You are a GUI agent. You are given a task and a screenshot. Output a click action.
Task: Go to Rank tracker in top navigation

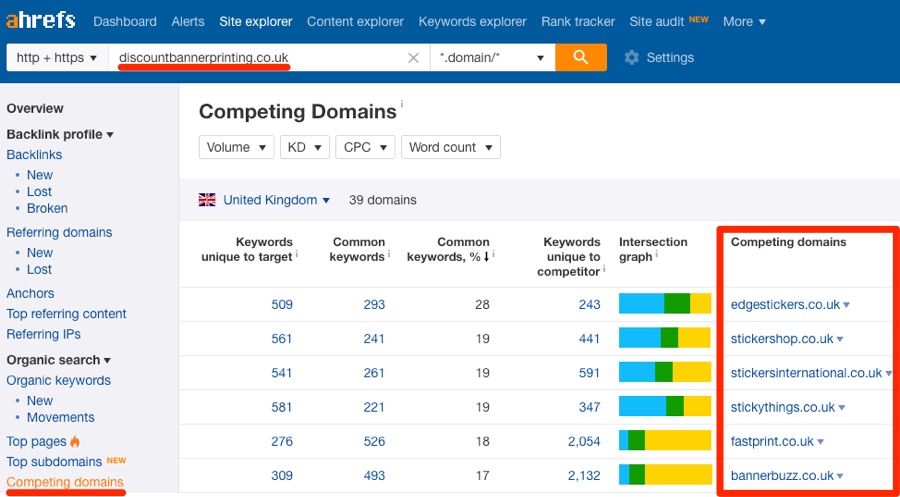(x=579, y=21)
